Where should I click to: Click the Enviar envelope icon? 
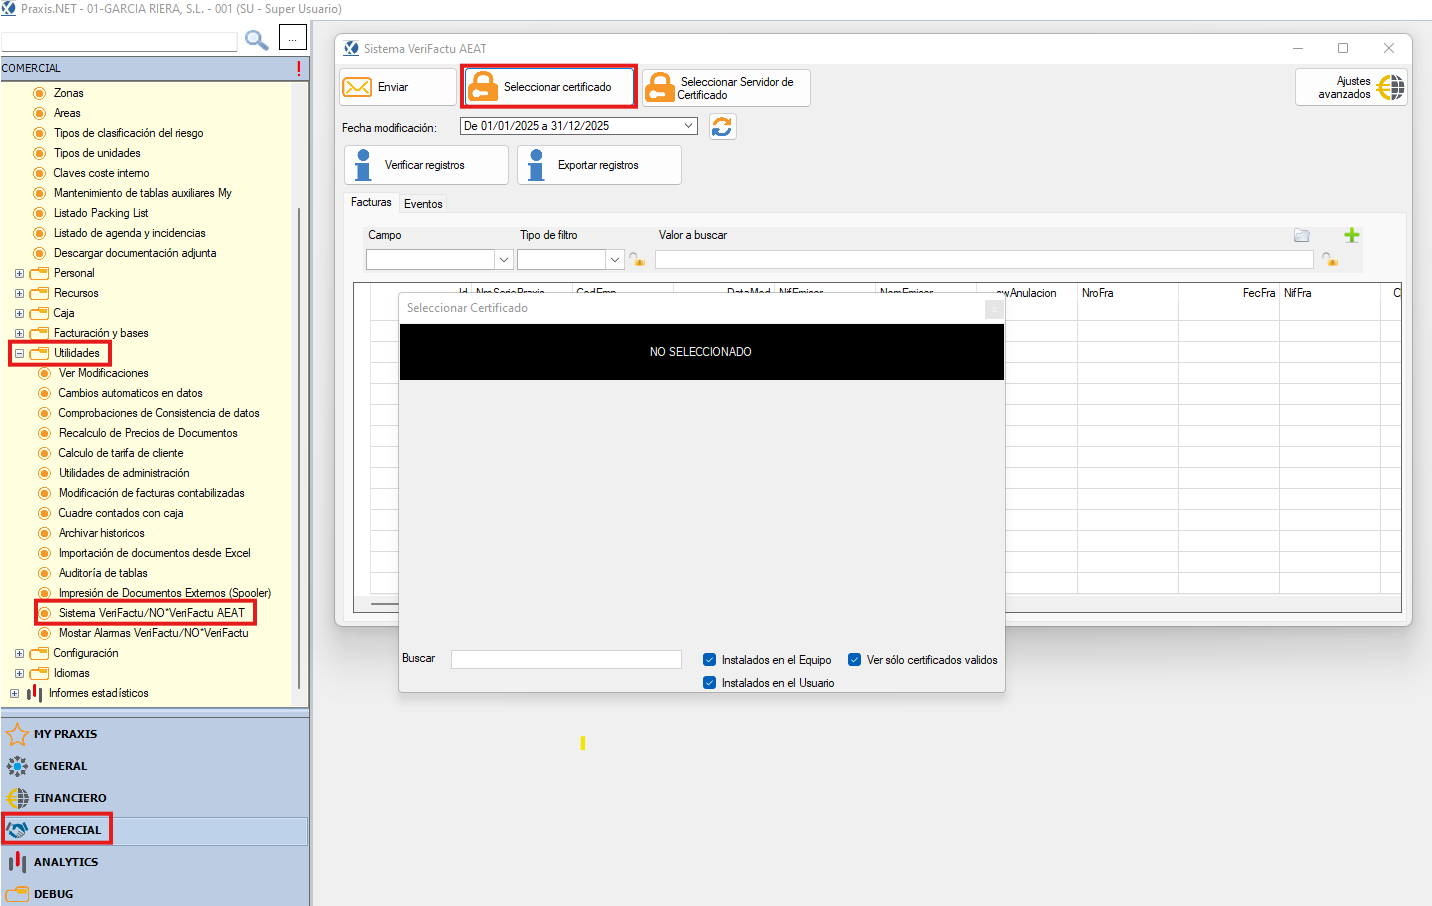pyautogui.click(x=357, y=87)
